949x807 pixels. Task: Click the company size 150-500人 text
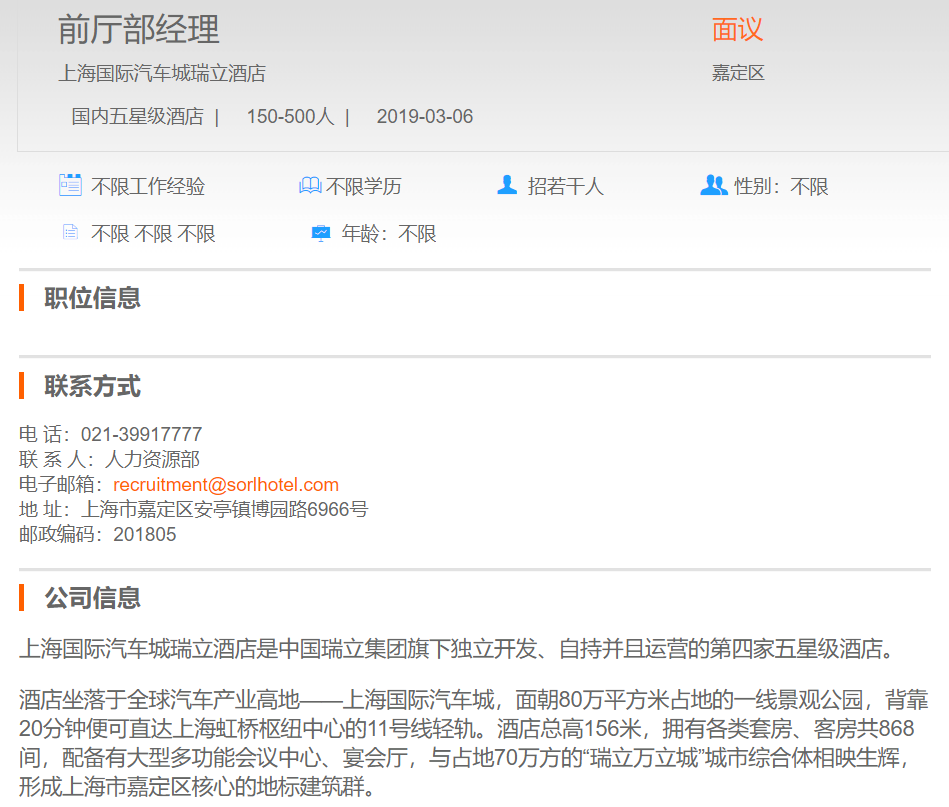tap(290, 117)
